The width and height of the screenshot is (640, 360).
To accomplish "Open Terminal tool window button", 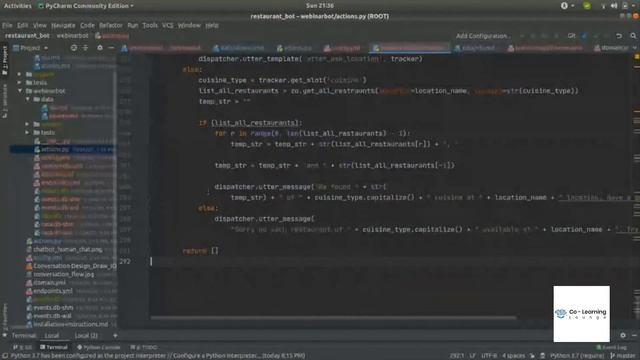I will pos(53,347).
